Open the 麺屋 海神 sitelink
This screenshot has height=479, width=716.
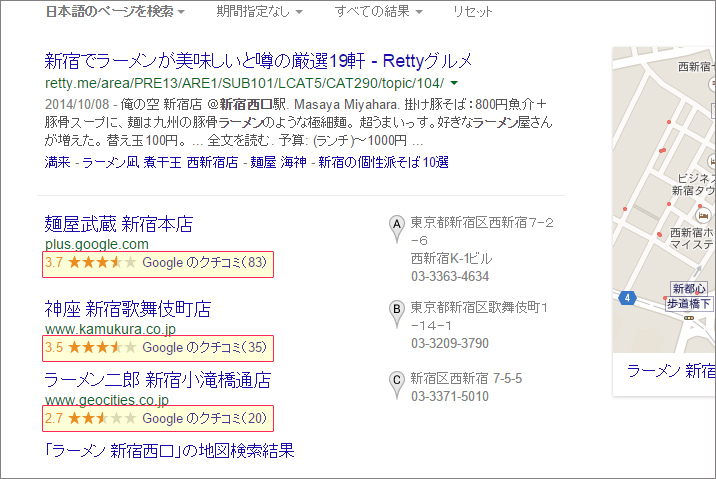click(x=278, y=162)
